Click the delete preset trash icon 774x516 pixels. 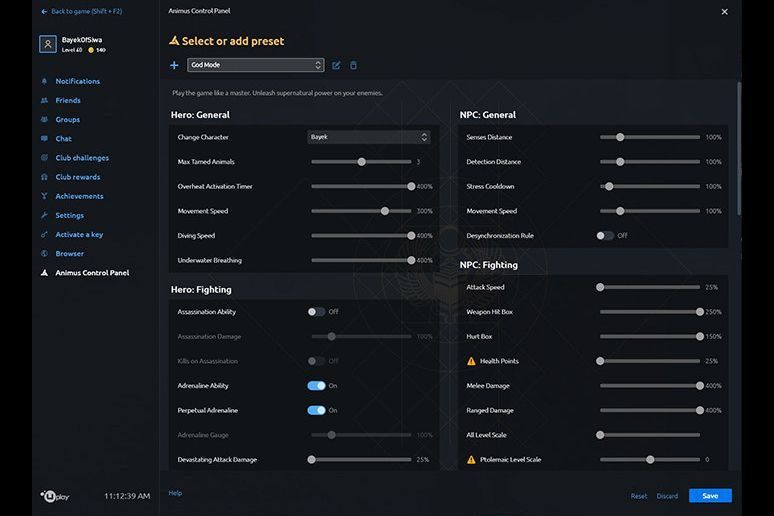(x=353, y=65)
